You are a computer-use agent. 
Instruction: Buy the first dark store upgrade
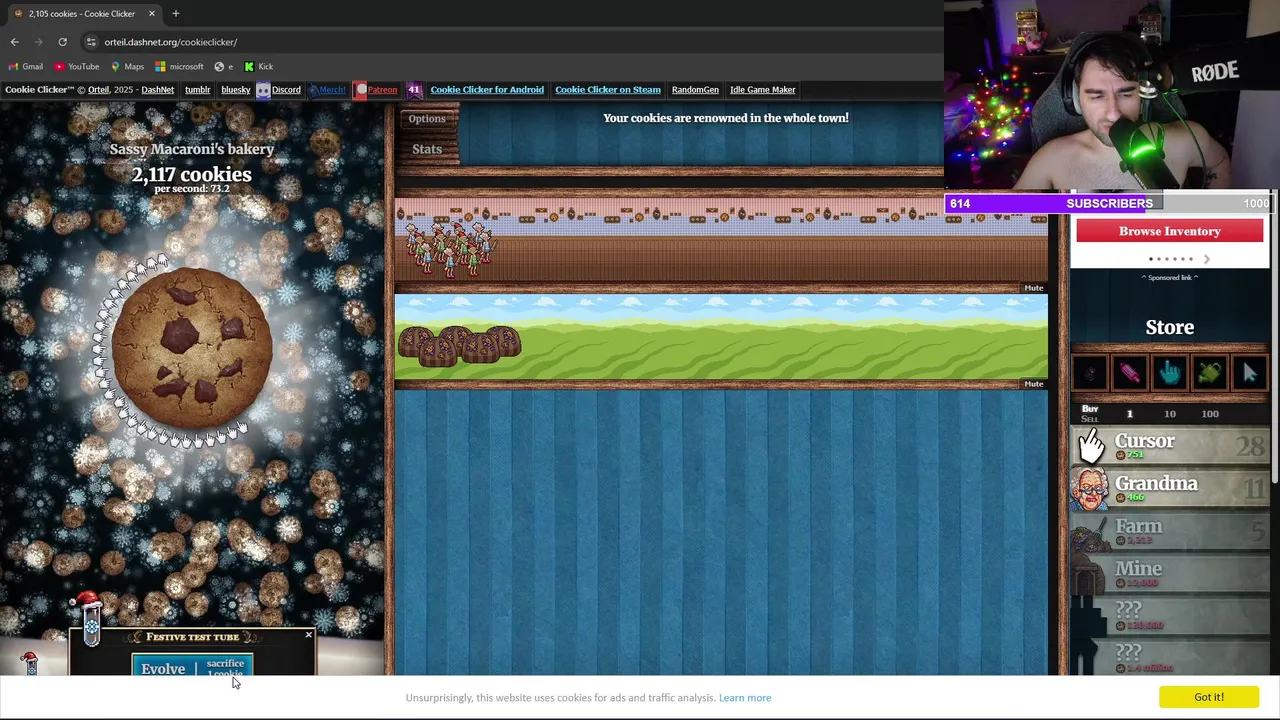point(1091,373)
